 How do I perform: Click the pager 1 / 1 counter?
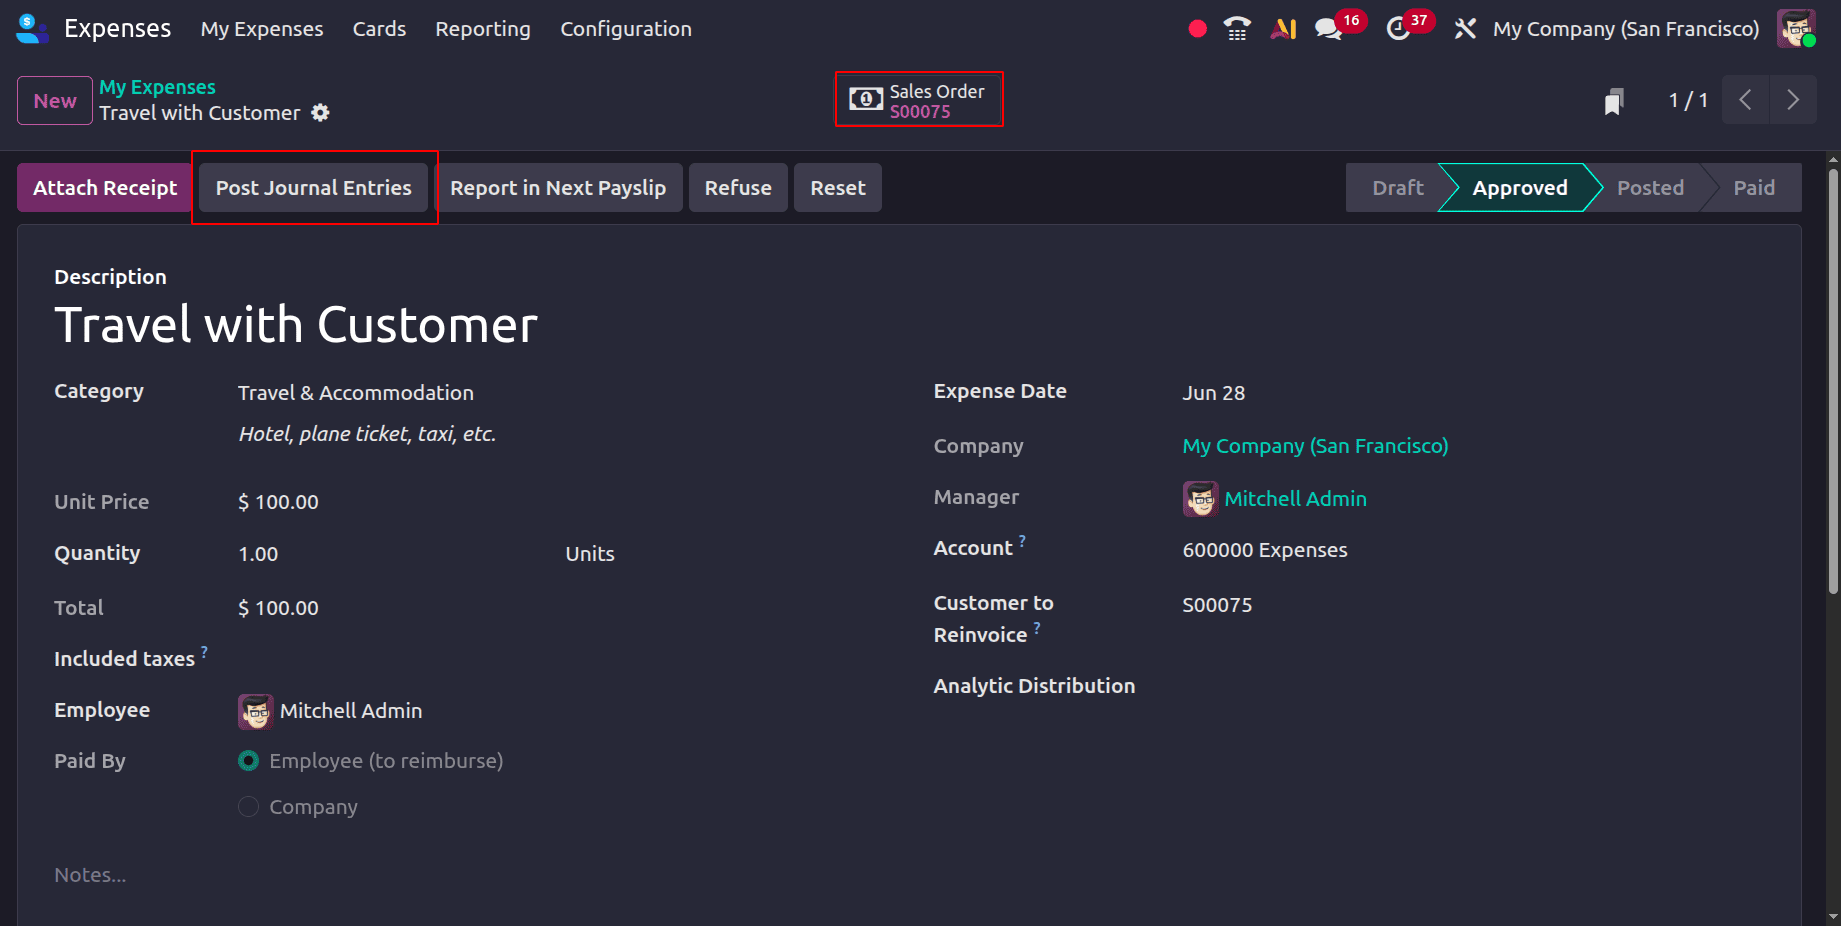(x=1688, y=101)
